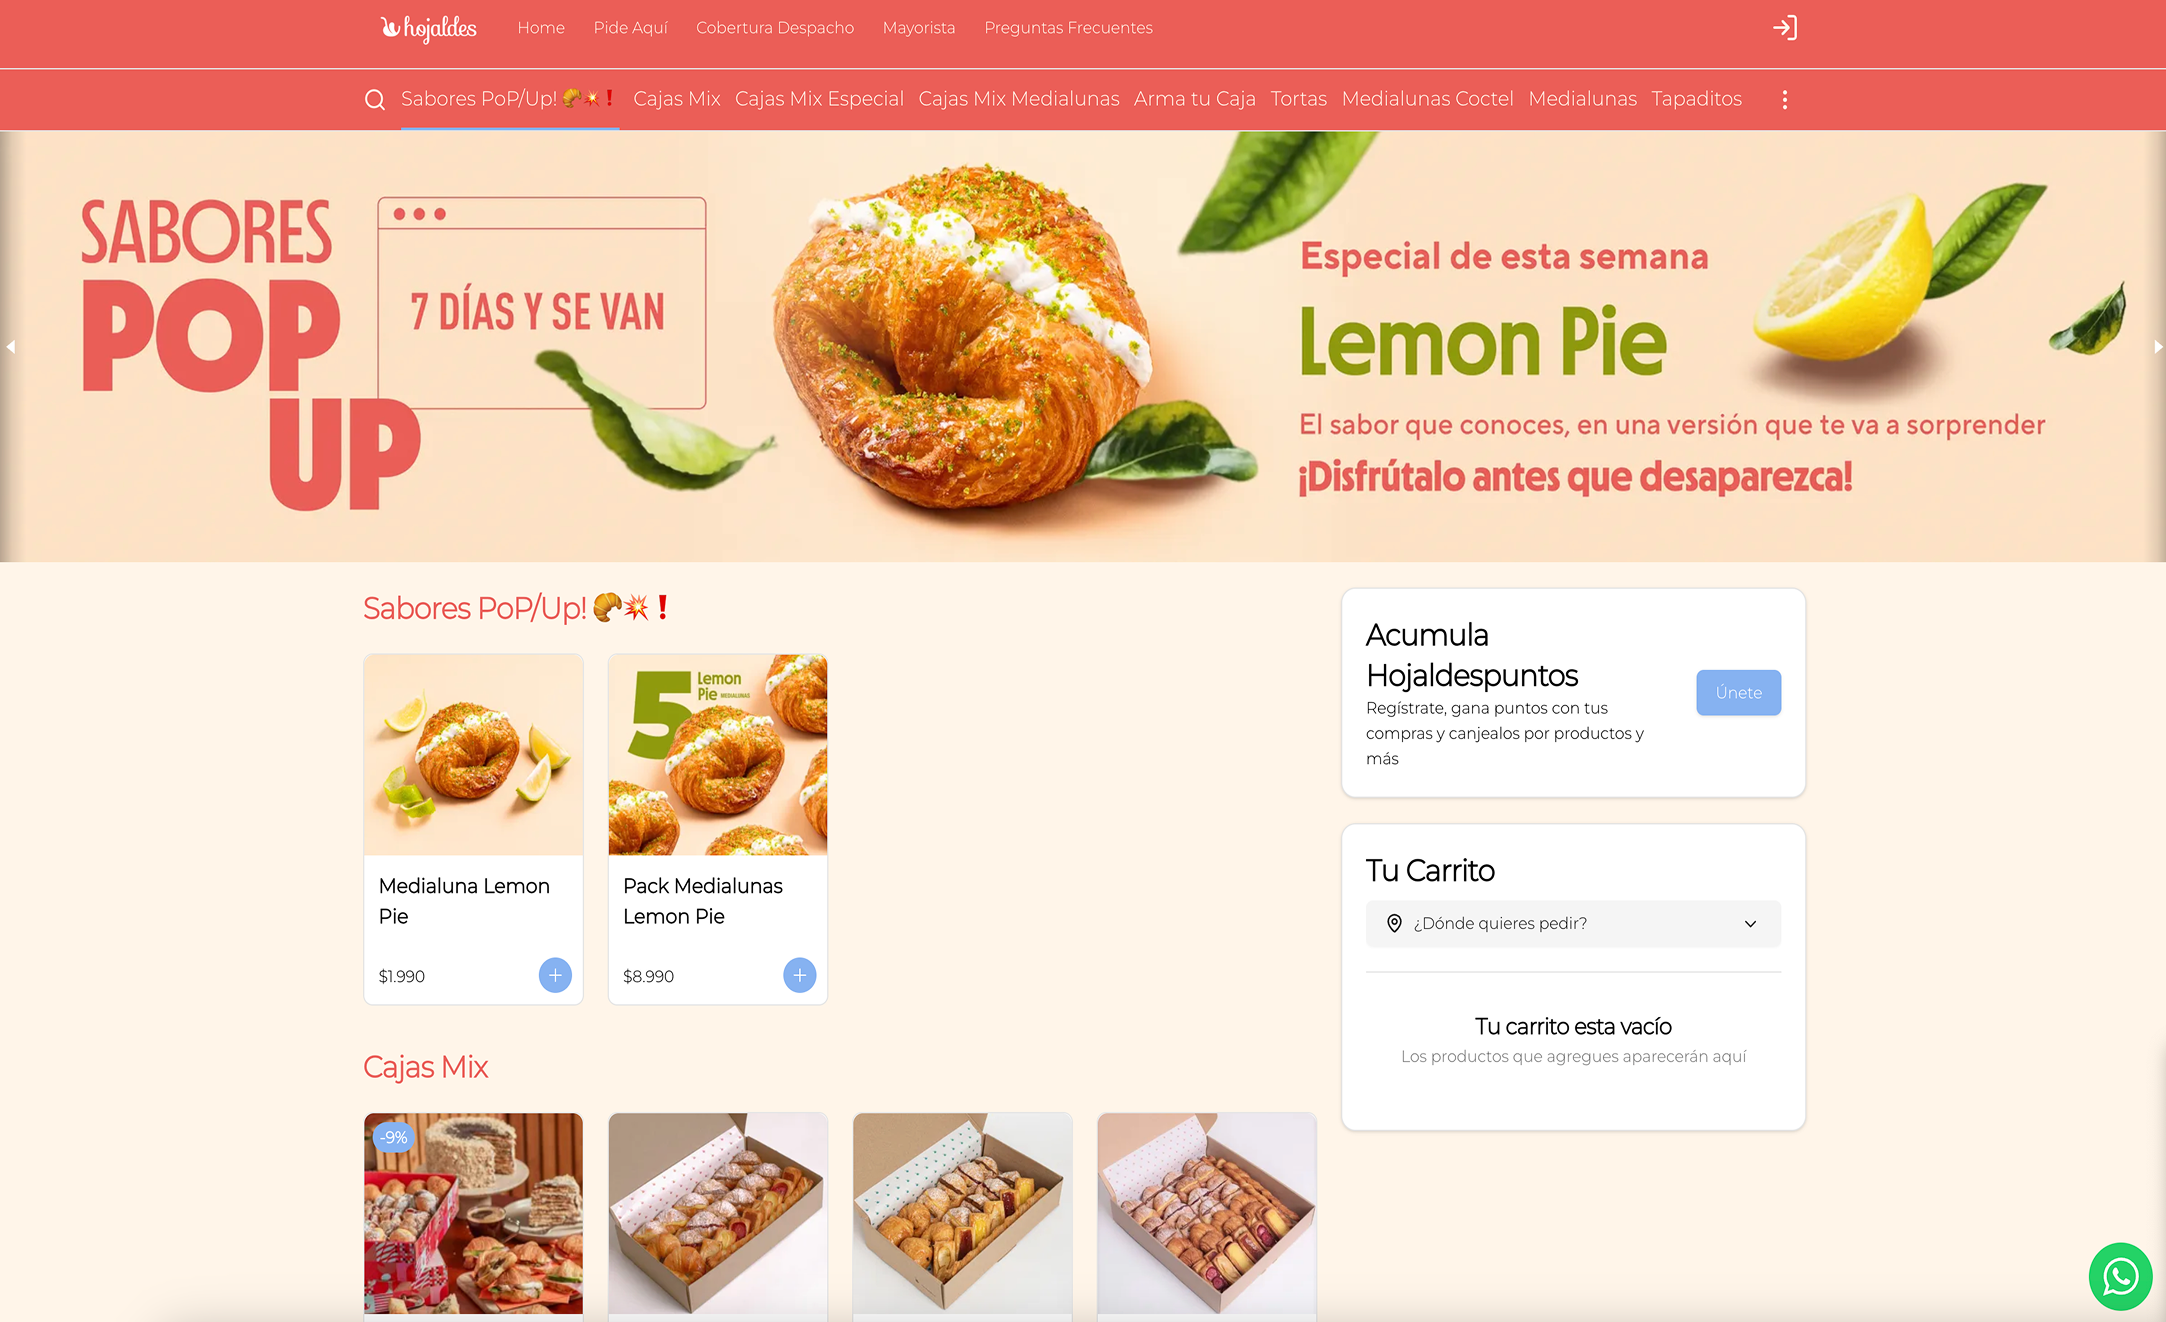Image resolution: width=2166 pixels, height=1322 pixels.
Task: Switch to the Tortas category tab
Action: point(1298,98)
